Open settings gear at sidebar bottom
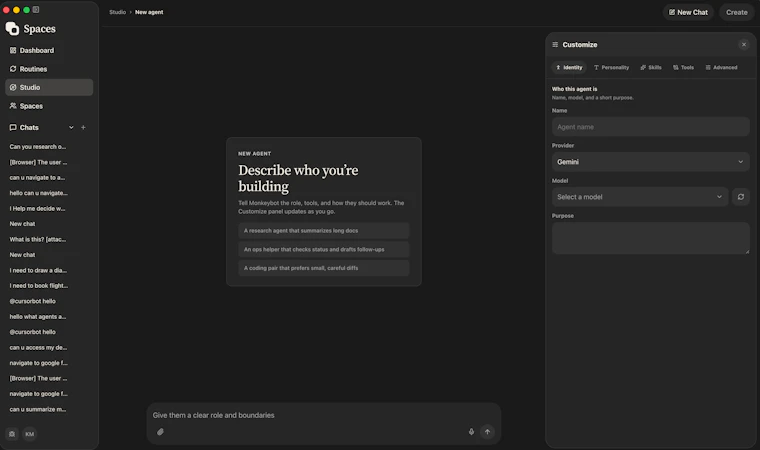The height and width of the screenshot is (450, 760). [12, 434]
